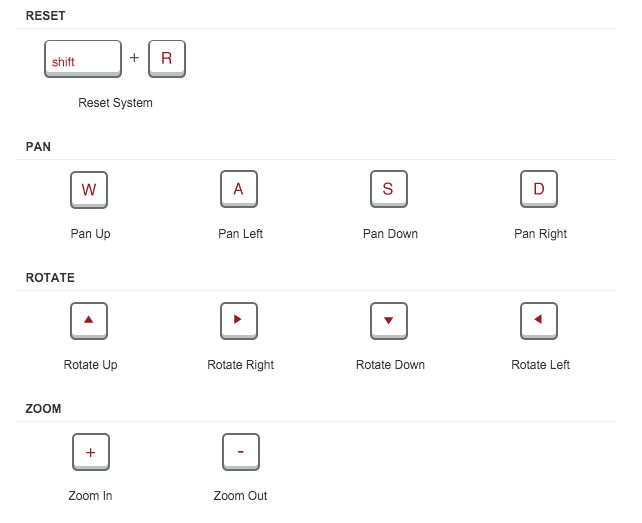Viewport: 642px width, 523px height.
Task: Click the ZOOM section heading
Action: click(43, 409)
